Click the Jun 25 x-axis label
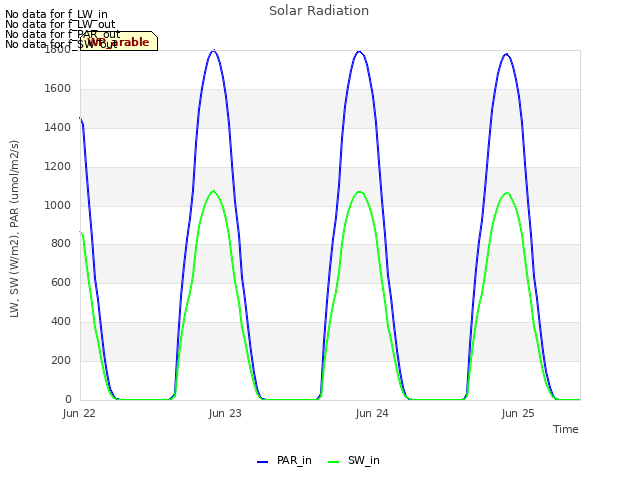The height and width of the screenshot is (480, 640). (x=518, y=413)
